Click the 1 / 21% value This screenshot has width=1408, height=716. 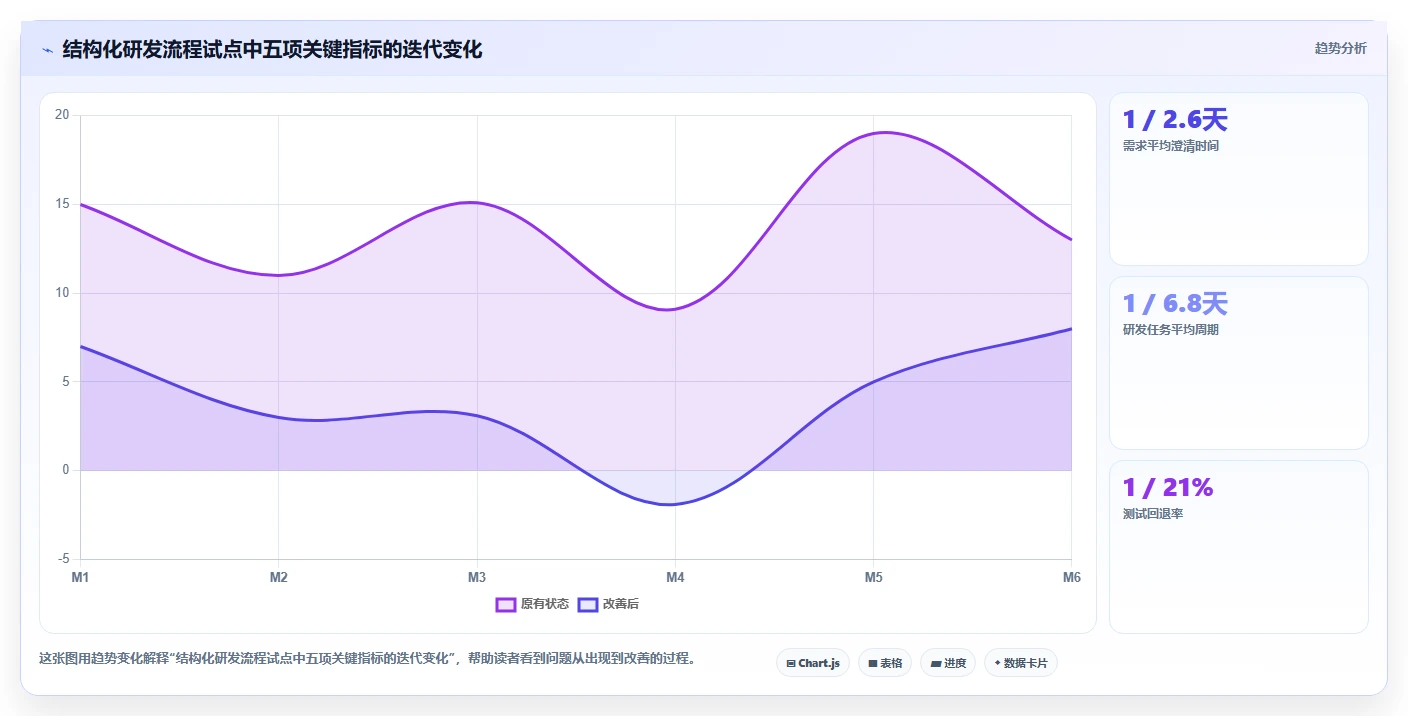click(1168, 488)
